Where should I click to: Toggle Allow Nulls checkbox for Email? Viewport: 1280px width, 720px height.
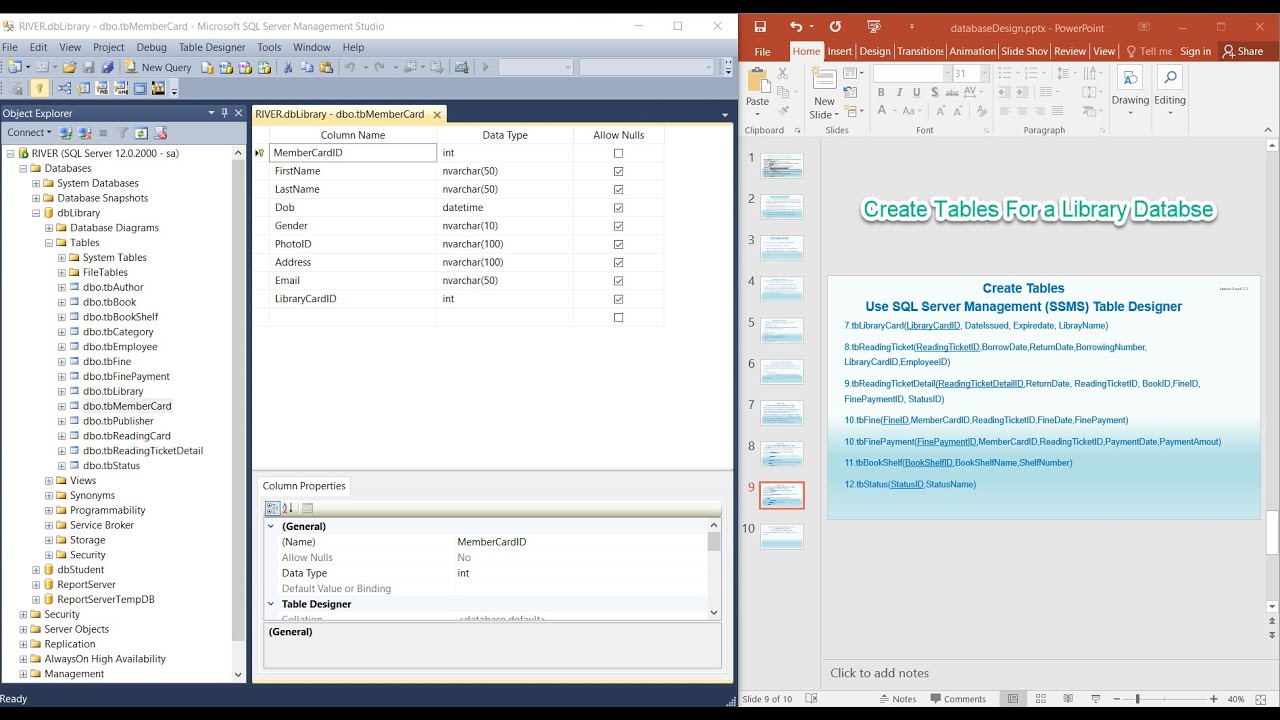pos(618,281)
